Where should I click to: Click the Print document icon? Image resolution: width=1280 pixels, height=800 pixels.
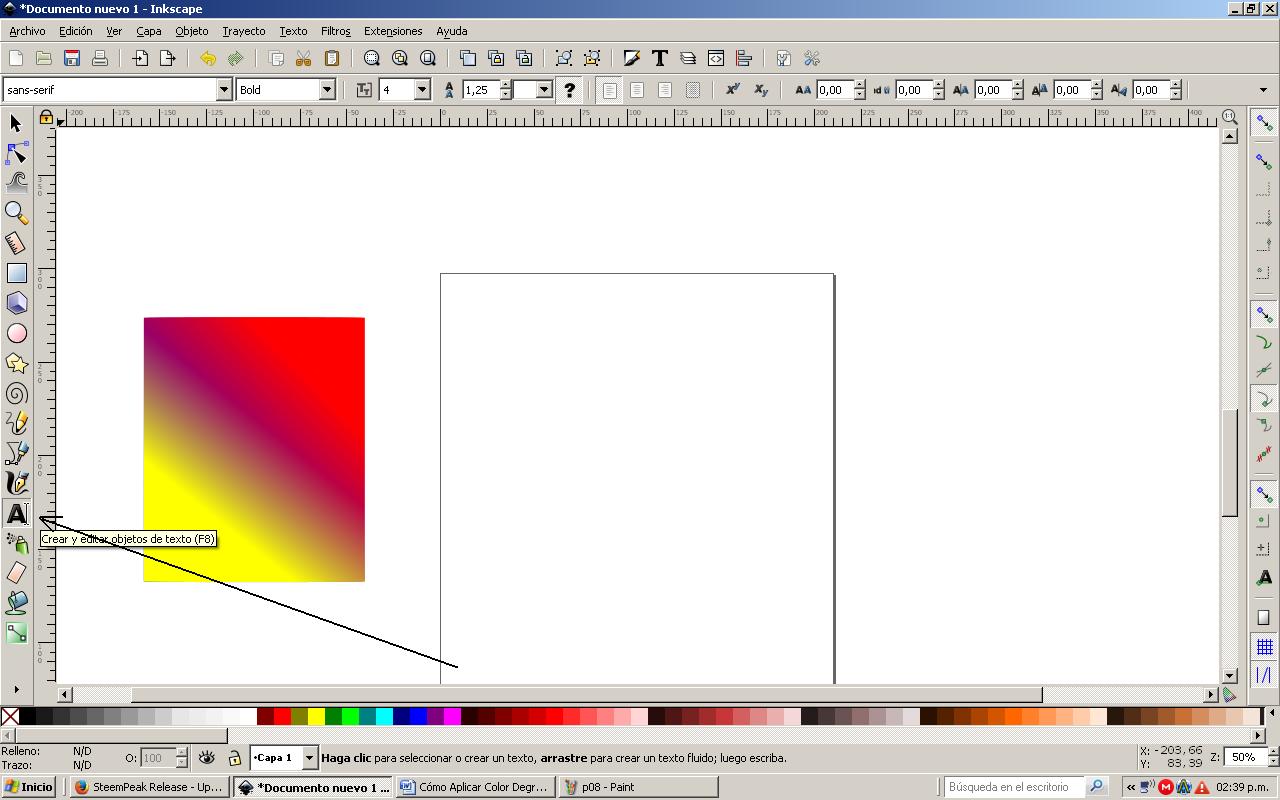point(100,58)
